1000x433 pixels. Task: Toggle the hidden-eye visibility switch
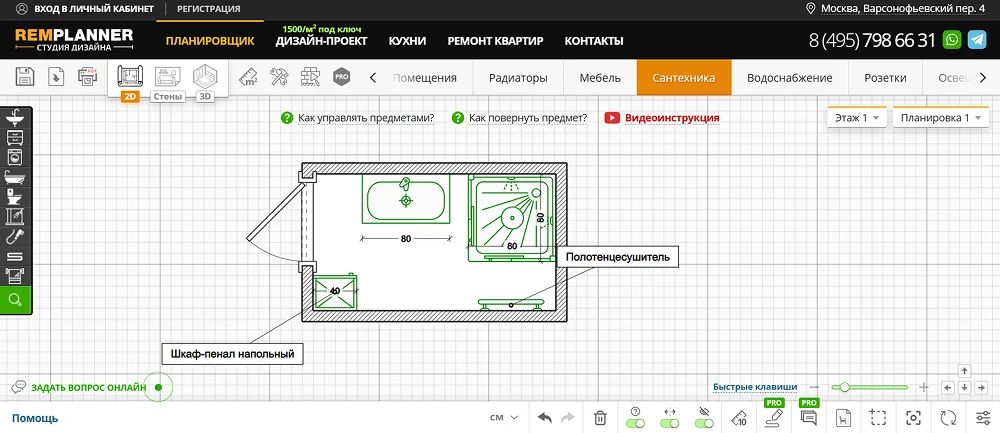705,423
